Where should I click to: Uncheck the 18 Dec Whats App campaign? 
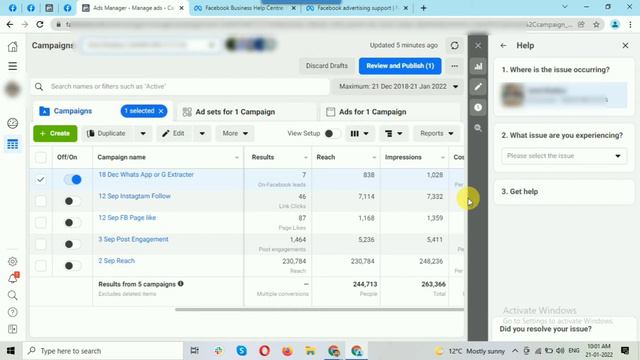pos(41,180)
